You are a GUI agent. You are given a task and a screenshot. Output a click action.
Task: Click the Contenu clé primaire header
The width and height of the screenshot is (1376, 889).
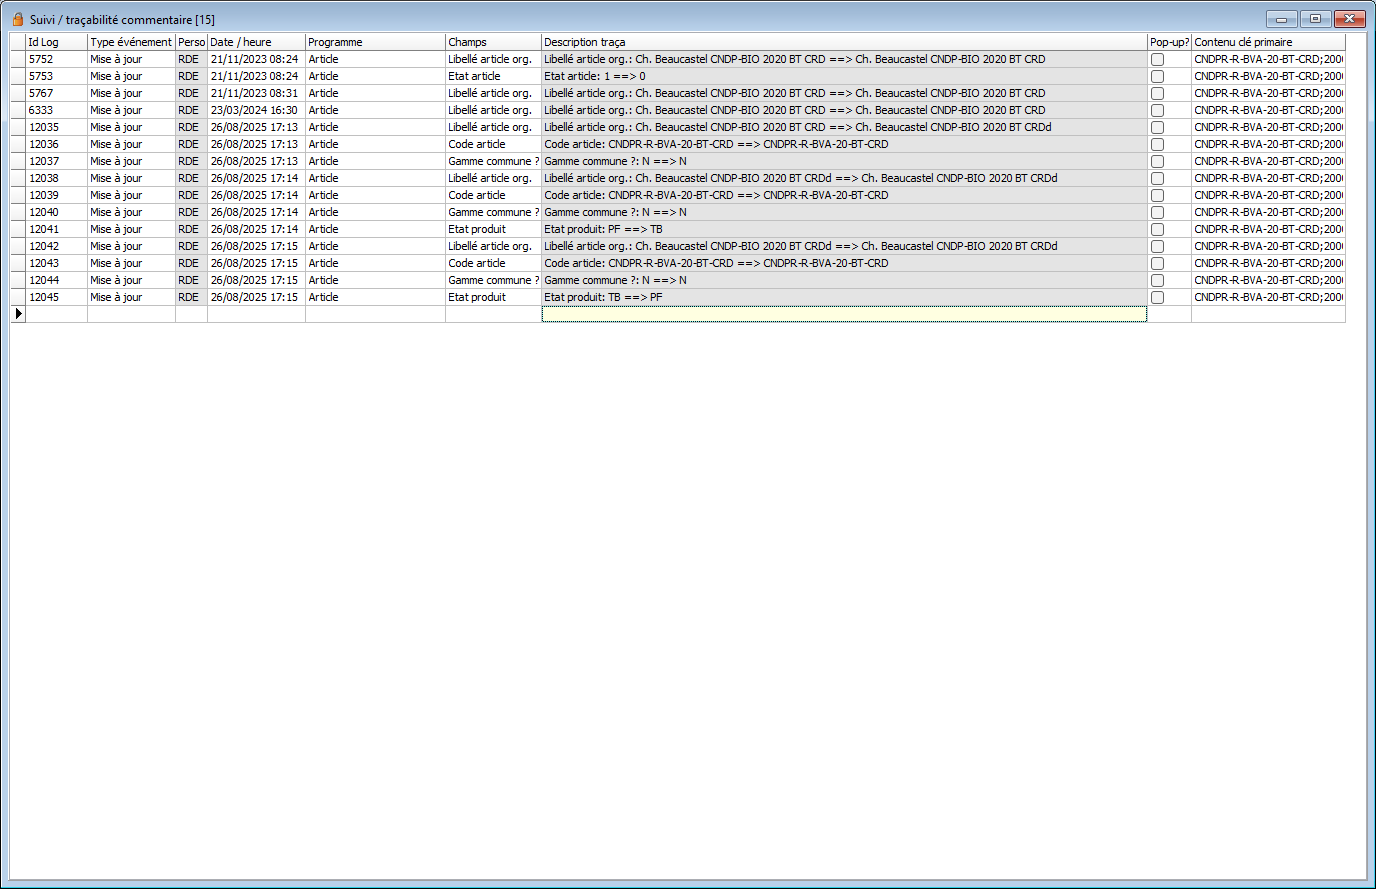[x=1267, y=42]
